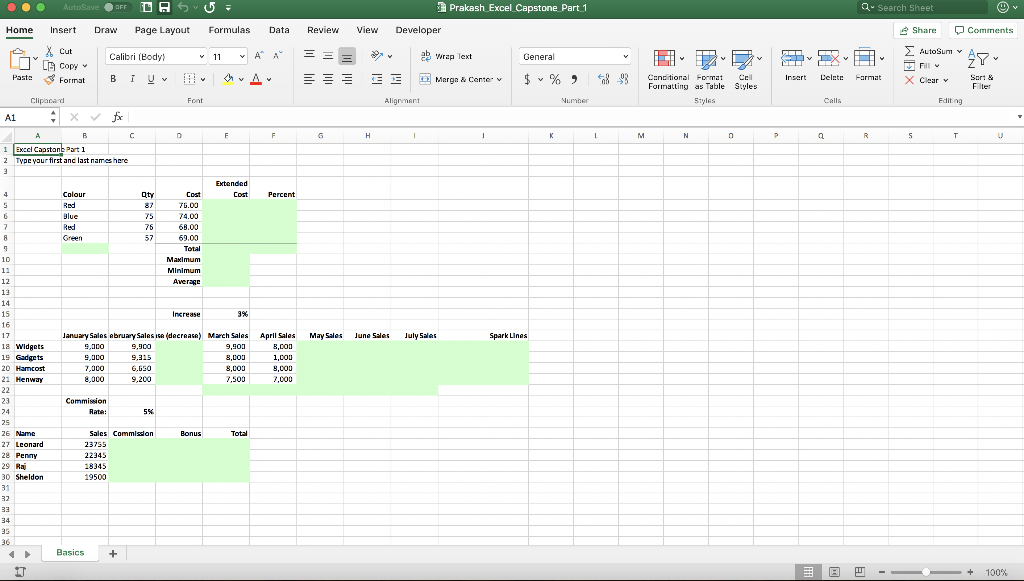
Task: Expand the Paste options dropdown arrow
Action: tap(35, 59)
